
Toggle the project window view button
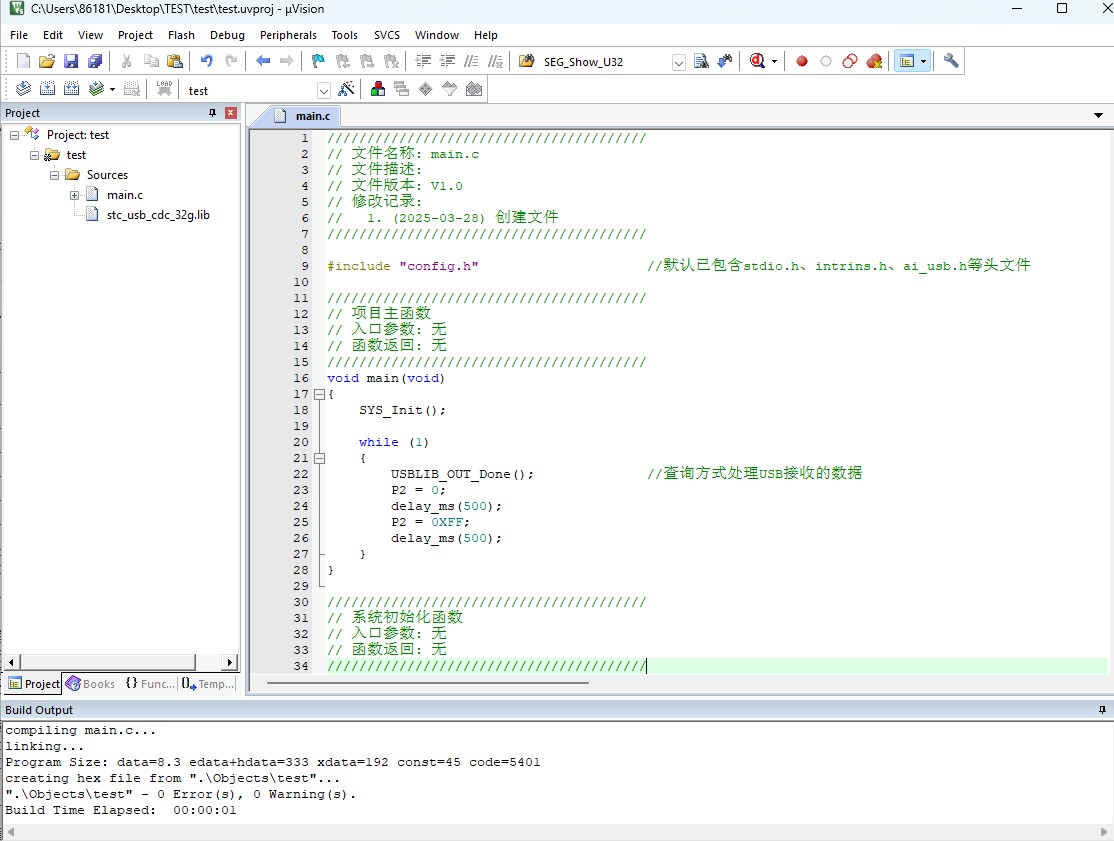pyautogui.click(x=907, y=61)
